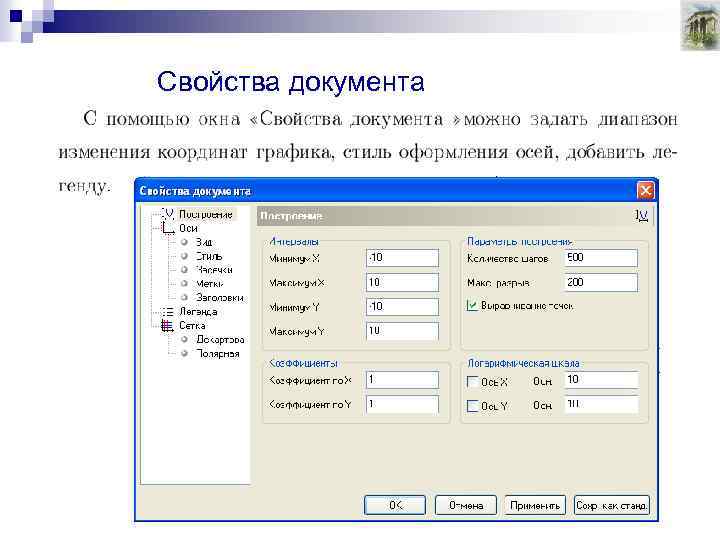720x540 pixels.
Task: Click bullet icon next to Стиль
Action: click(x=185, y=256)
